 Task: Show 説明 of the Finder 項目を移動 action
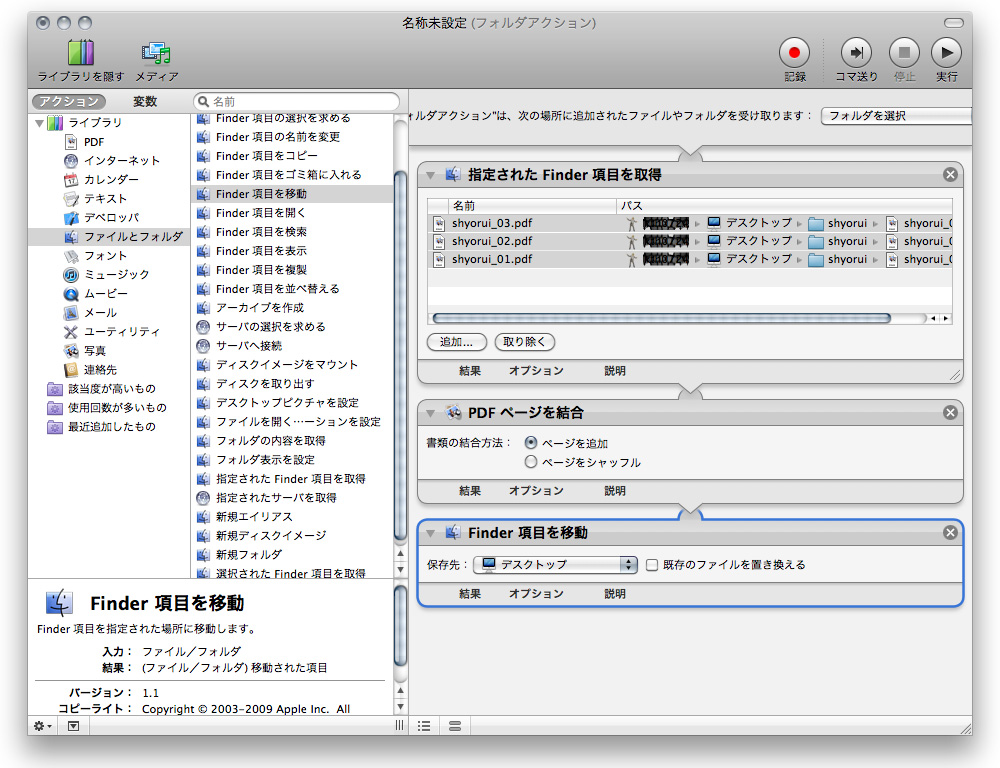(615, 594)
